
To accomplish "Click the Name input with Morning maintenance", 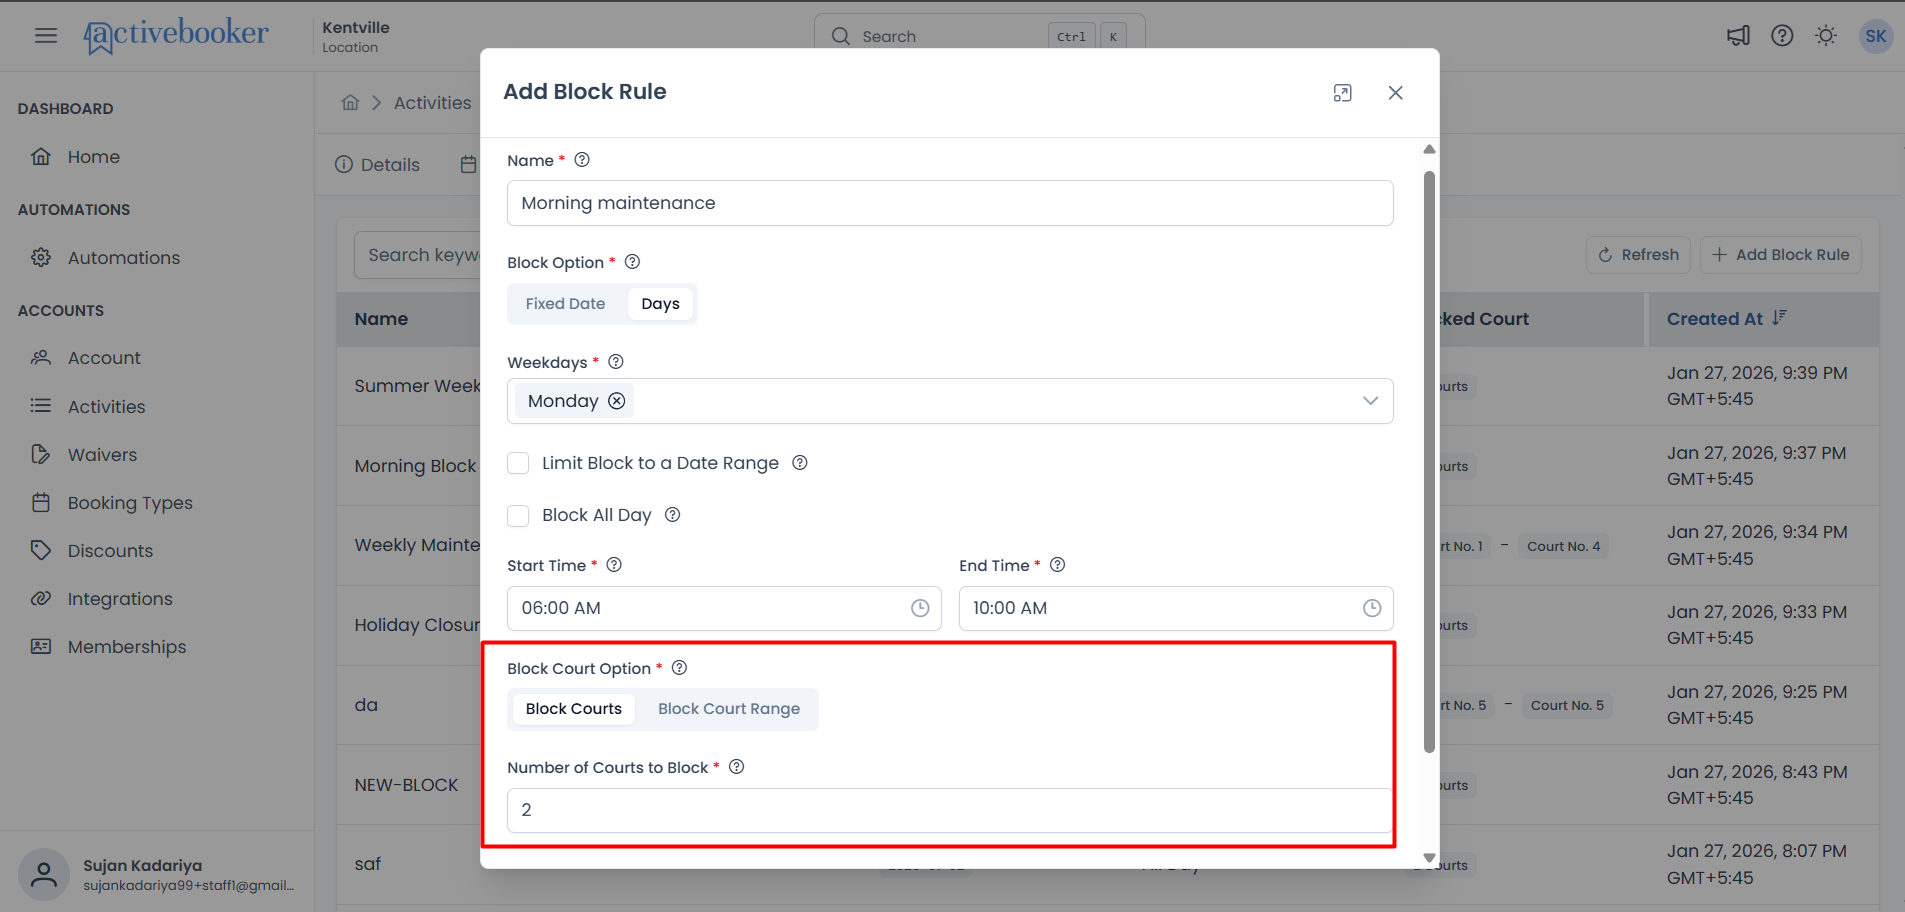I will 950,203.
